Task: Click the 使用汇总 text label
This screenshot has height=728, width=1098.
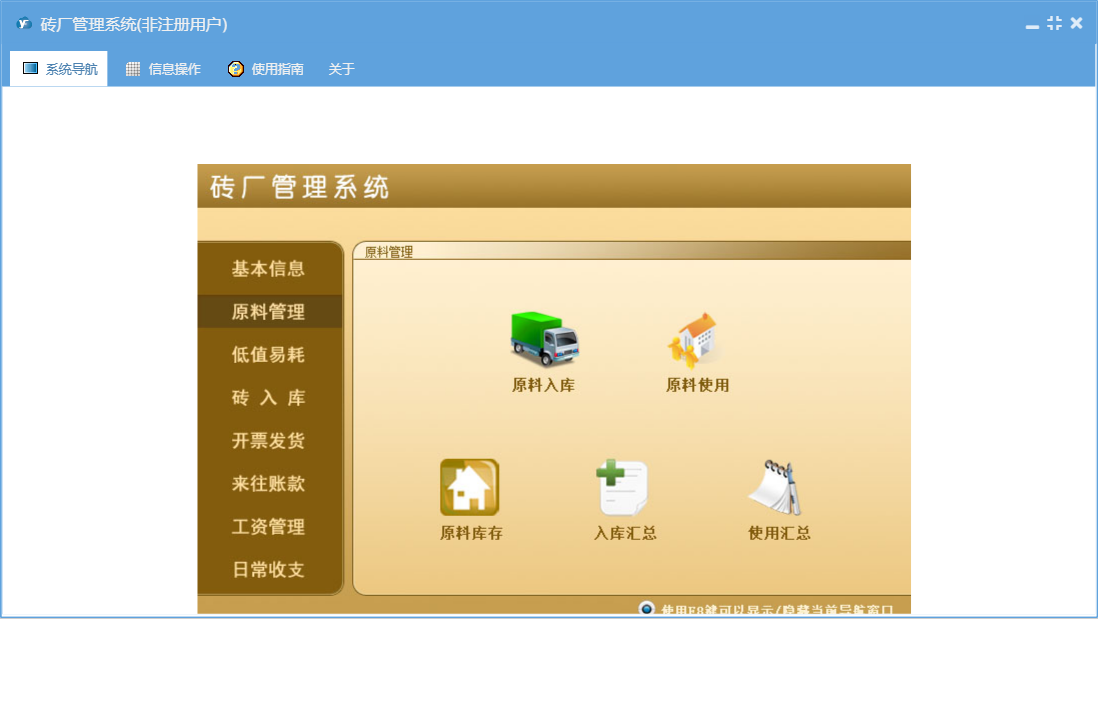Action: coord(779,533)
